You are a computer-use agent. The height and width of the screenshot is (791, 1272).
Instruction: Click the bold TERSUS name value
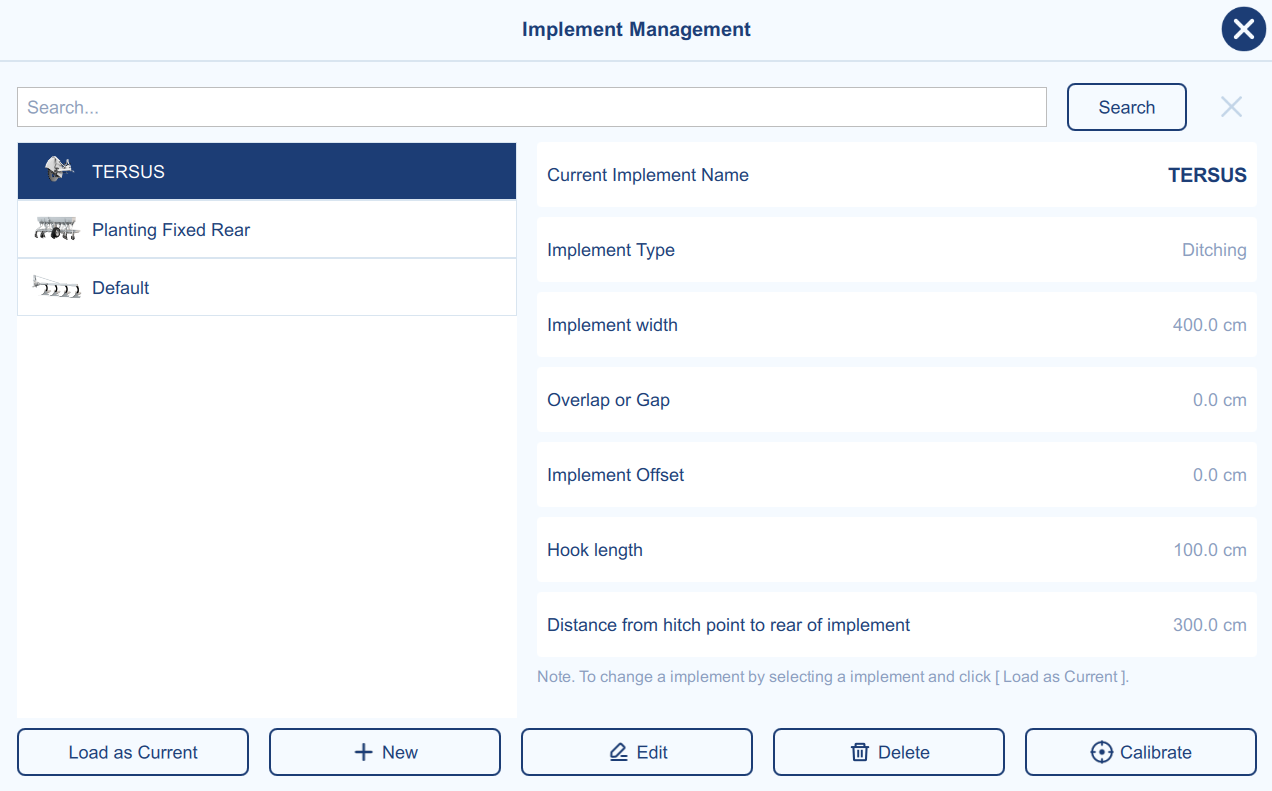[1207, 175]
